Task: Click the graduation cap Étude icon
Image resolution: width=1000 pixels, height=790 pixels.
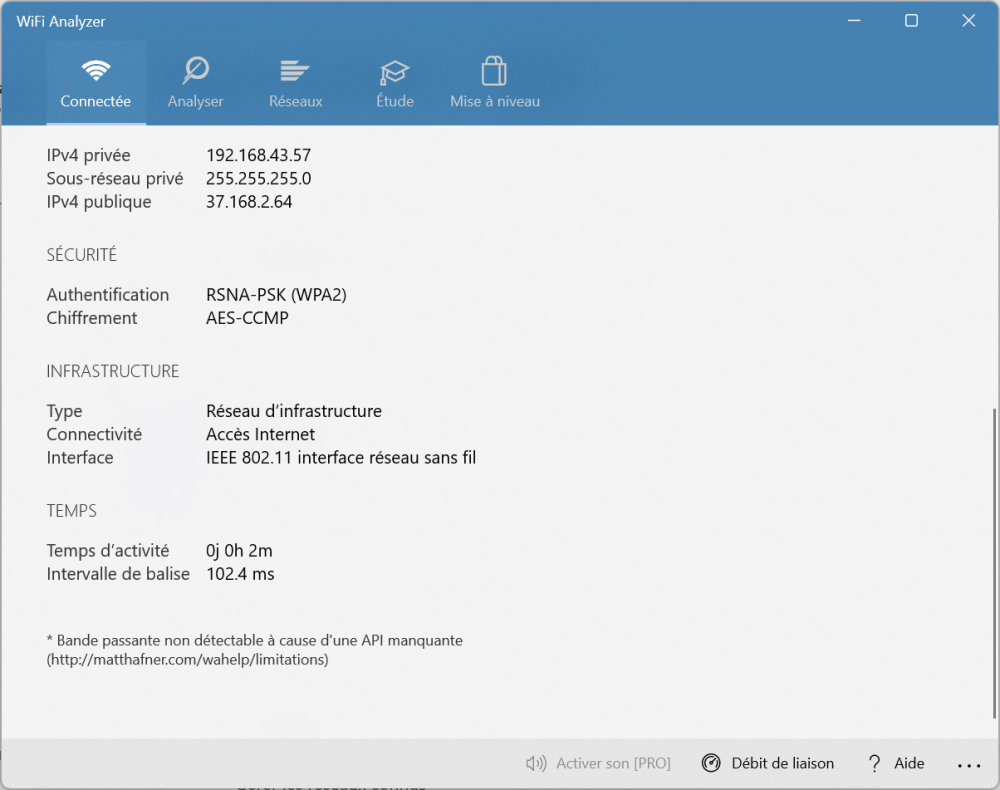Action: (395, 72)
